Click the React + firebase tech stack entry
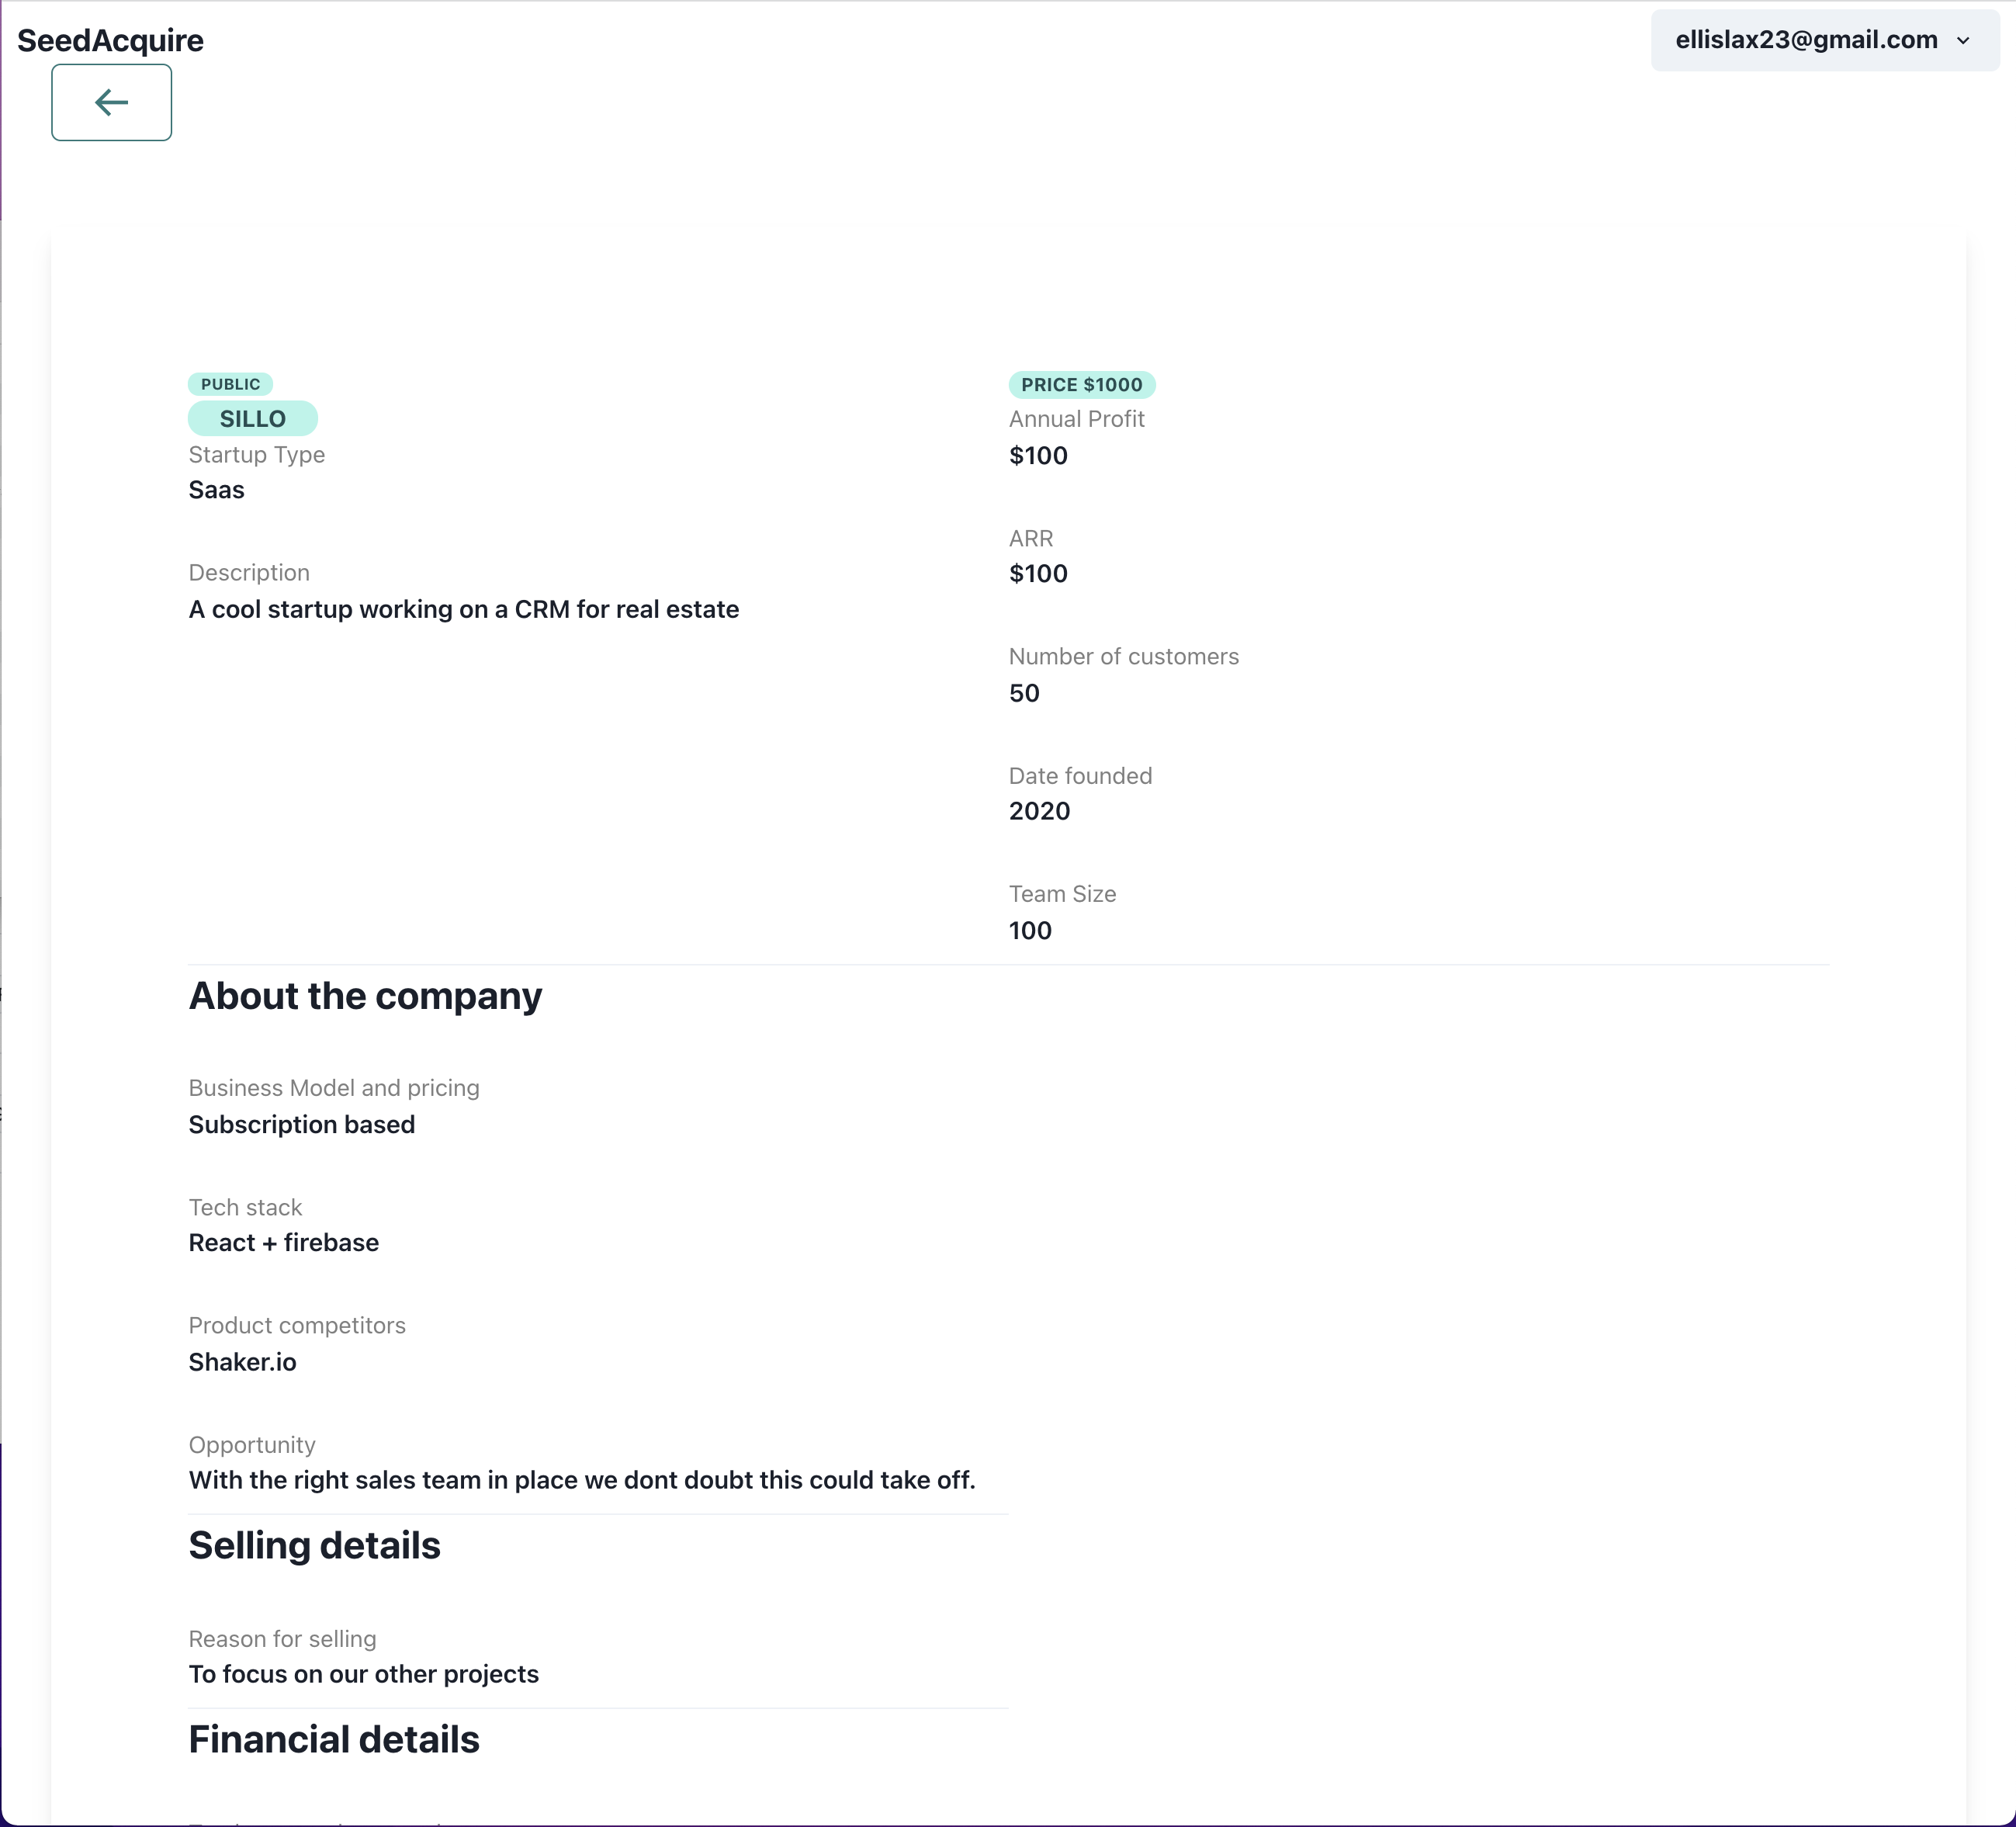The image size is (2016, 1827). pos(283,1242)
